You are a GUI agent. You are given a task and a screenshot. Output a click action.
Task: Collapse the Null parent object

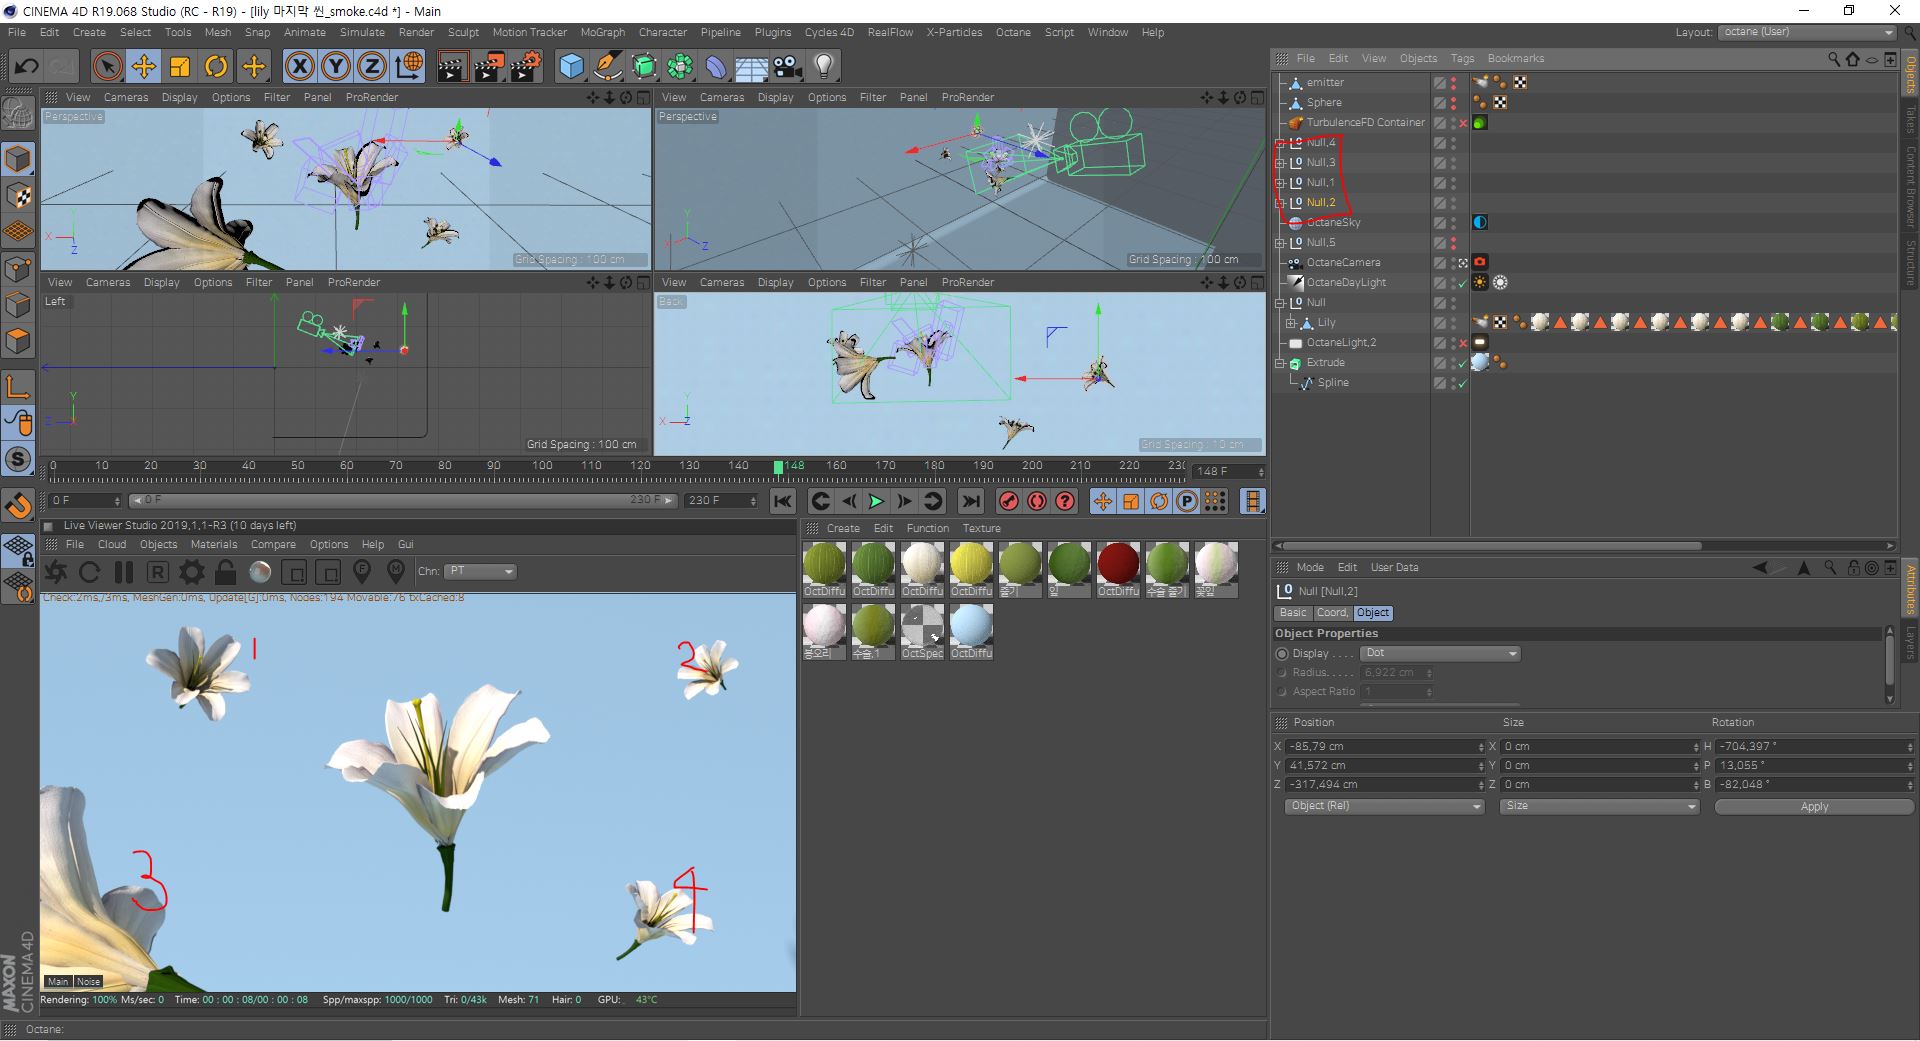1280,302
